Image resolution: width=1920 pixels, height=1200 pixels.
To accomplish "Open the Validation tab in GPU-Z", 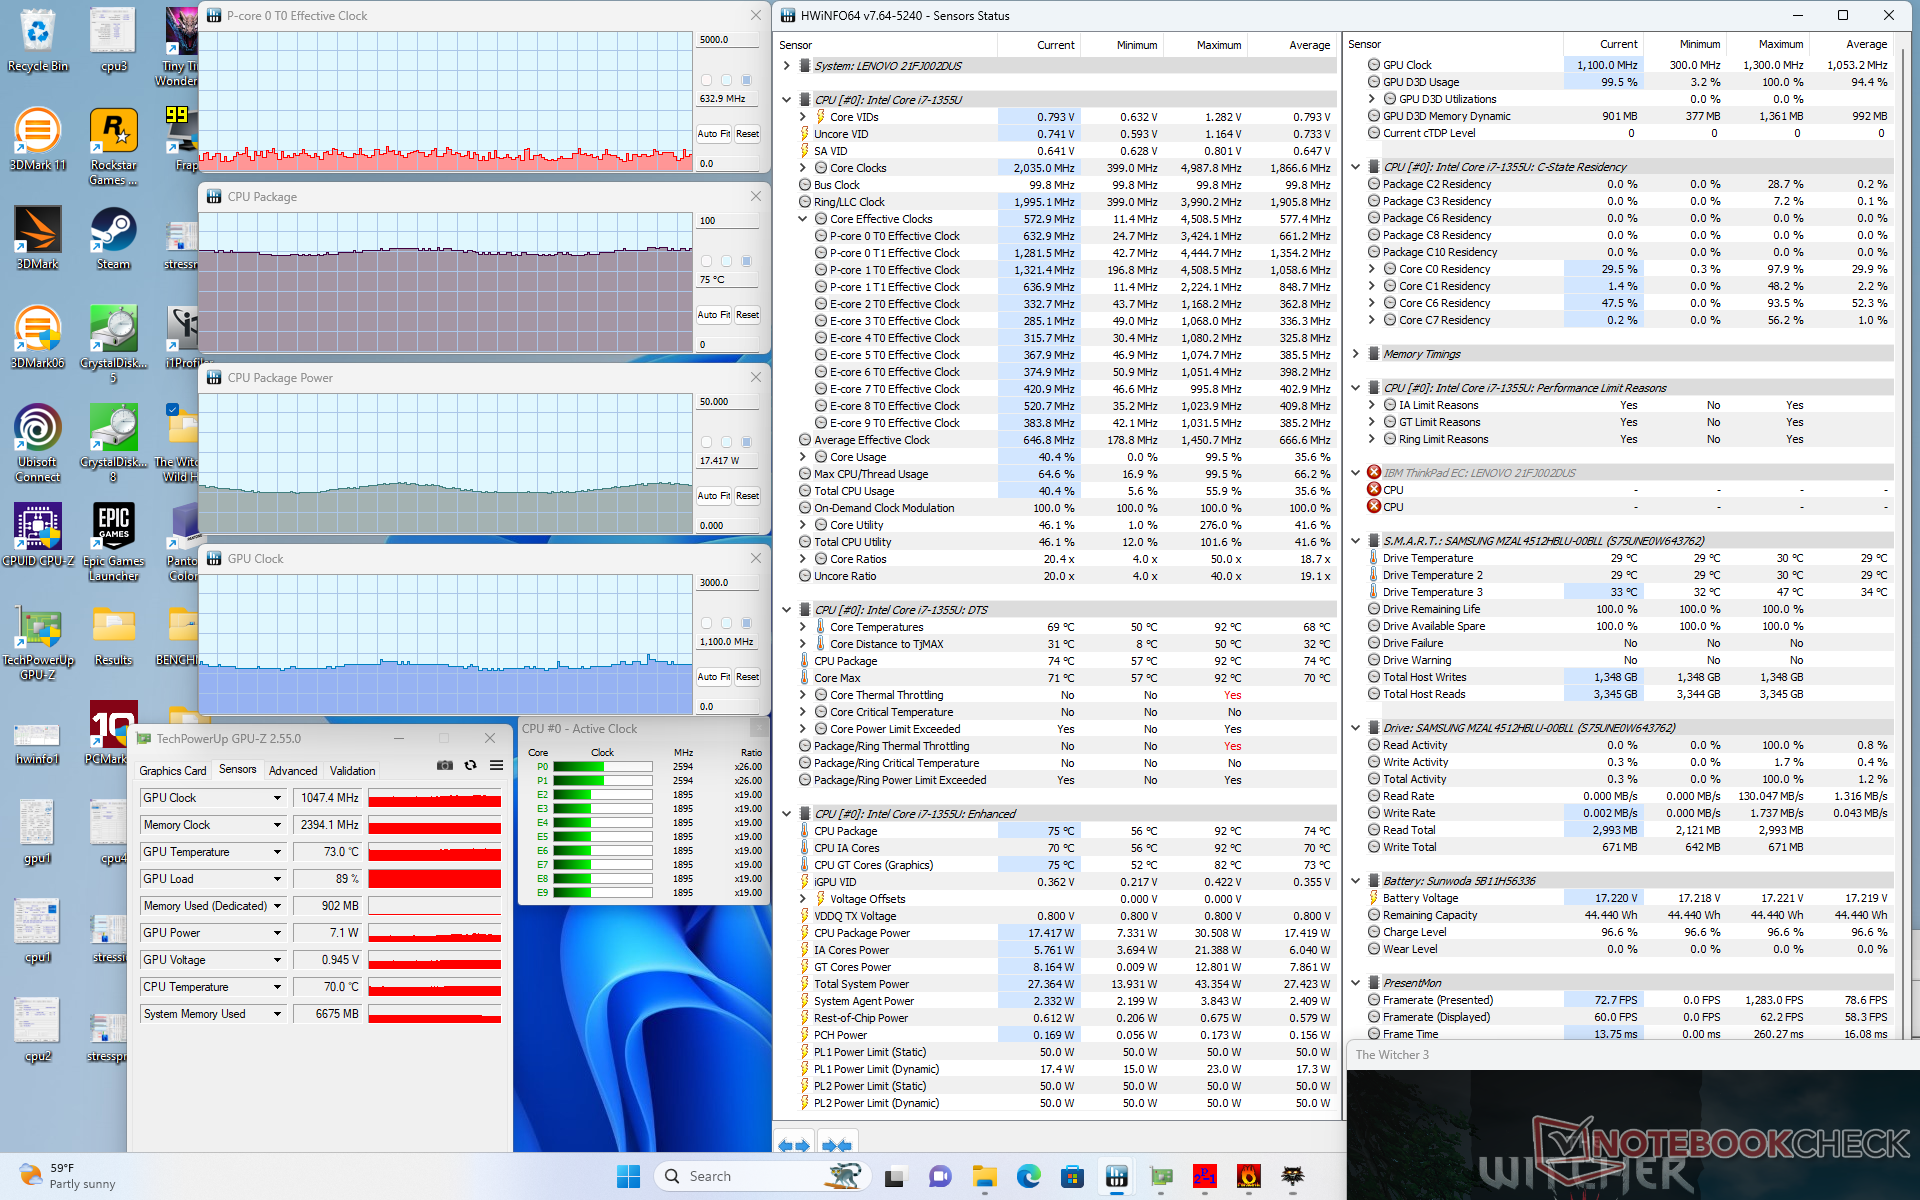I will coord(353,770).
